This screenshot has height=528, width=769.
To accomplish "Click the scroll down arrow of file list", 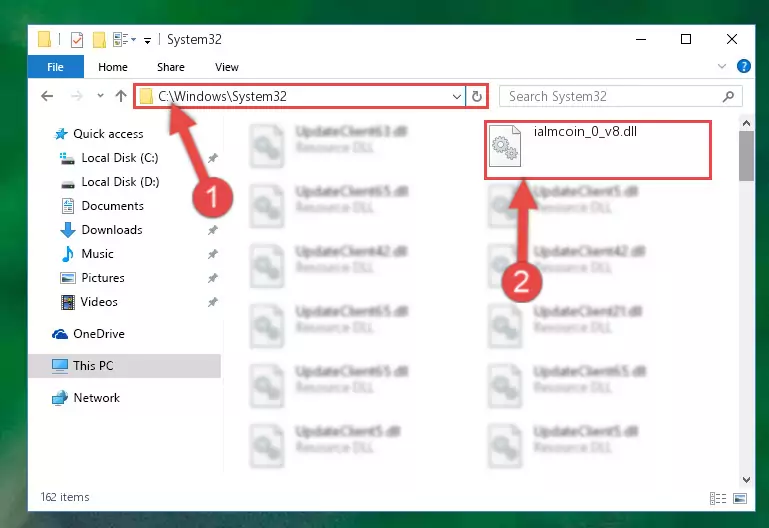I will pyautogui.click(x=746, y=479).
